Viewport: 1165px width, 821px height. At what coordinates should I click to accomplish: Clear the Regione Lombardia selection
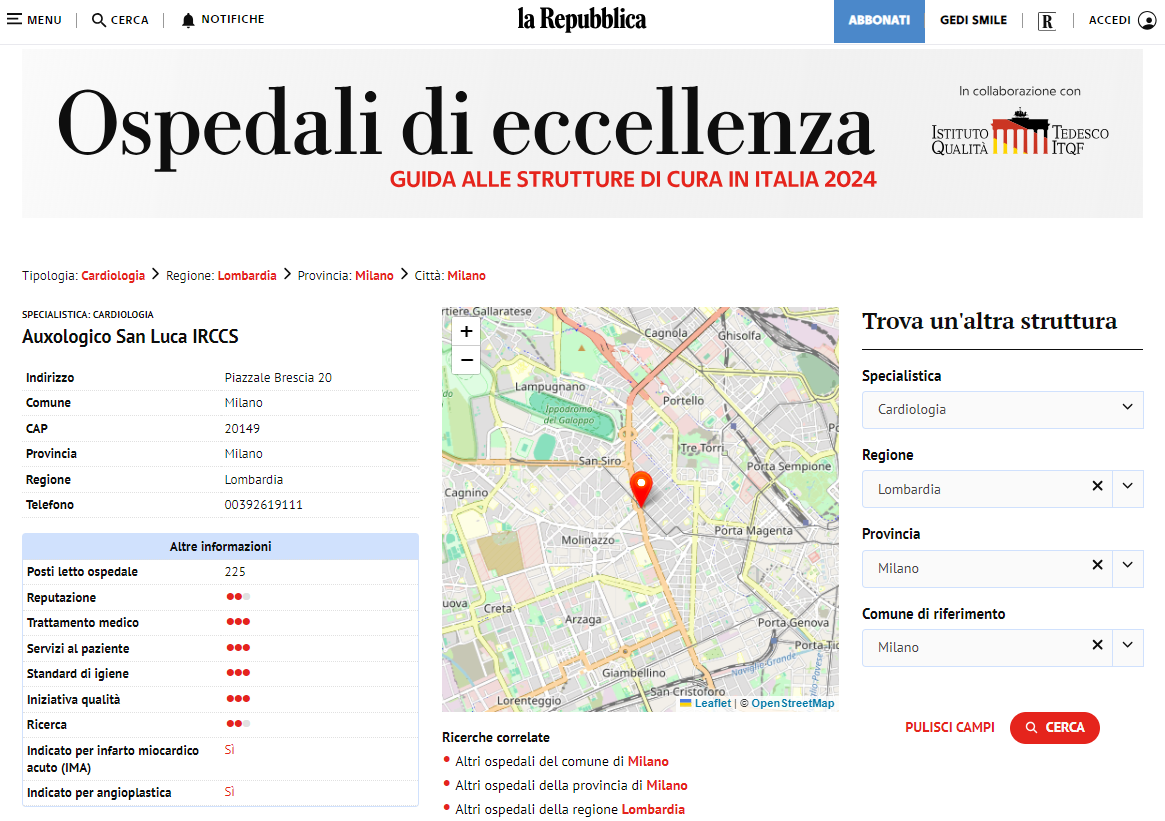tap(1097, 486)
